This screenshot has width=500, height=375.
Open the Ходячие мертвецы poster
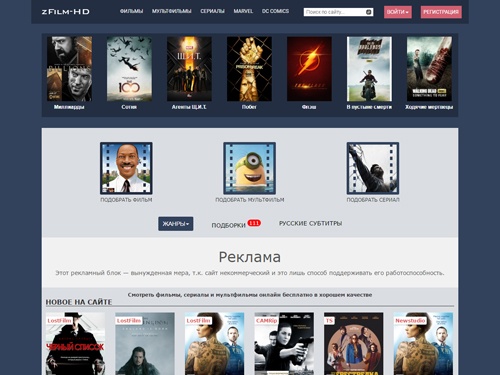click(x=429, y=69)
